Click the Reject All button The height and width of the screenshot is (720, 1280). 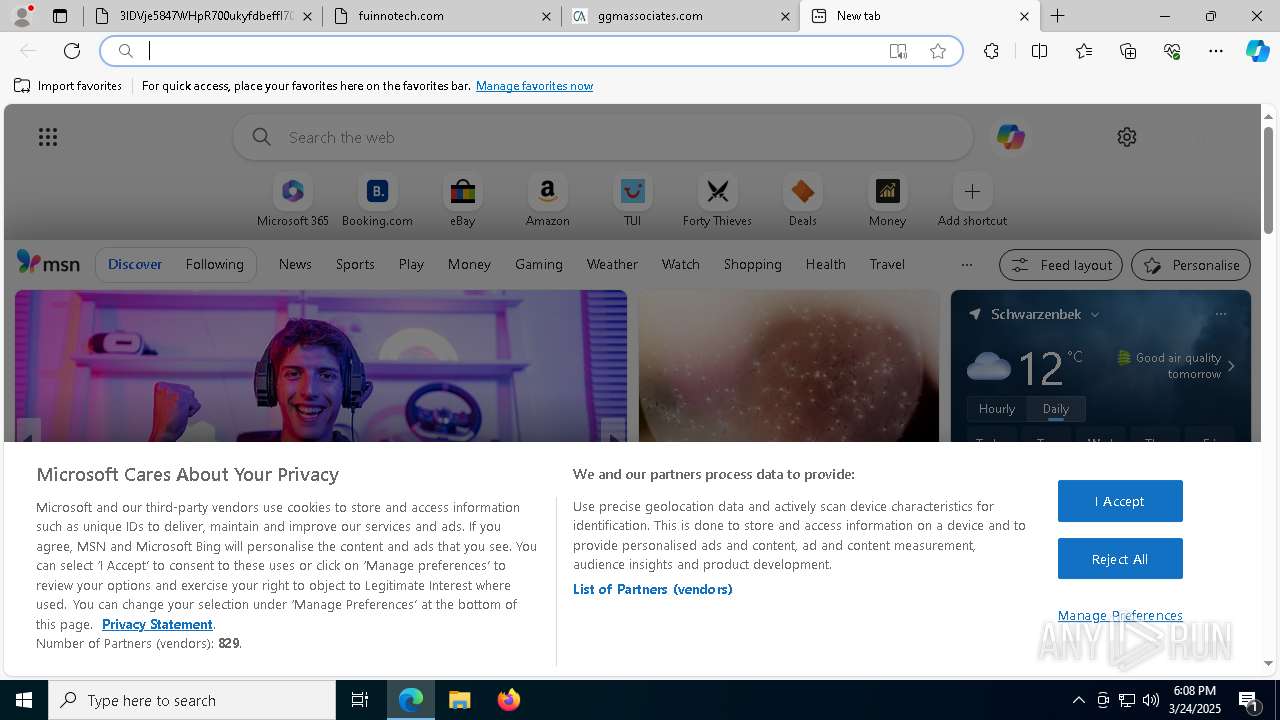click(x=1120, y=559)
